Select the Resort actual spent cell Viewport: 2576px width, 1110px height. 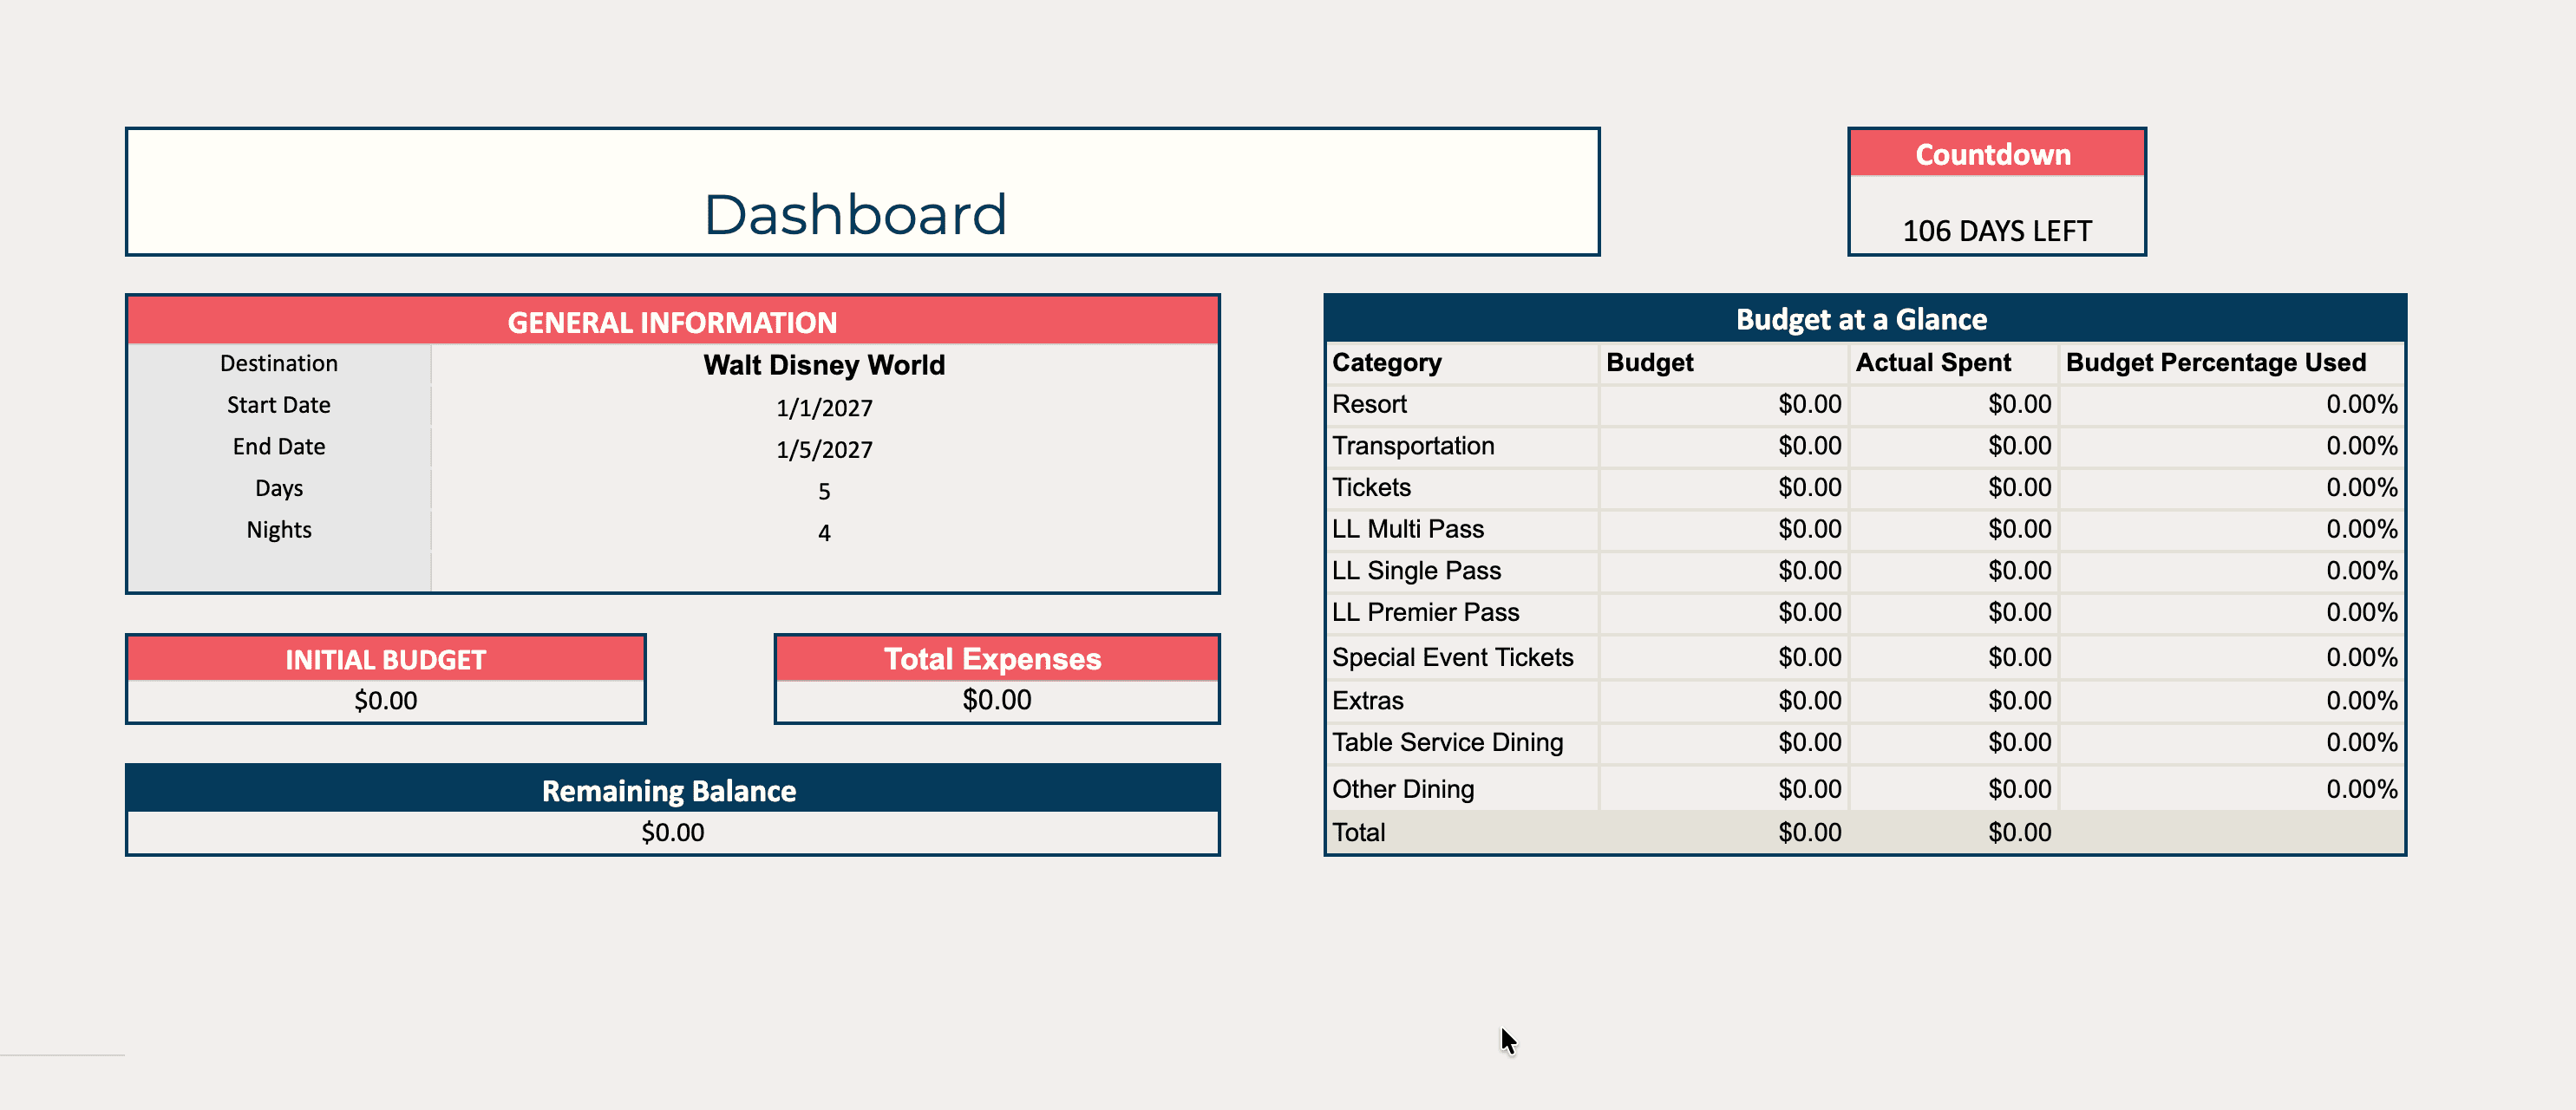tap(1953, 404)
